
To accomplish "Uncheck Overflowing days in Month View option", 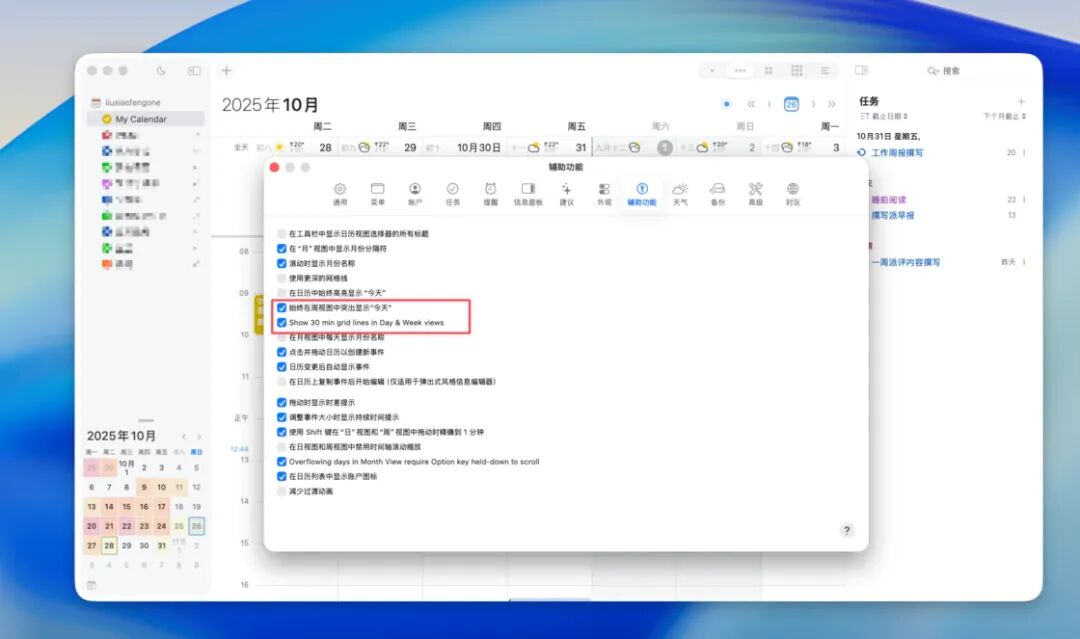I will [282, 462].
